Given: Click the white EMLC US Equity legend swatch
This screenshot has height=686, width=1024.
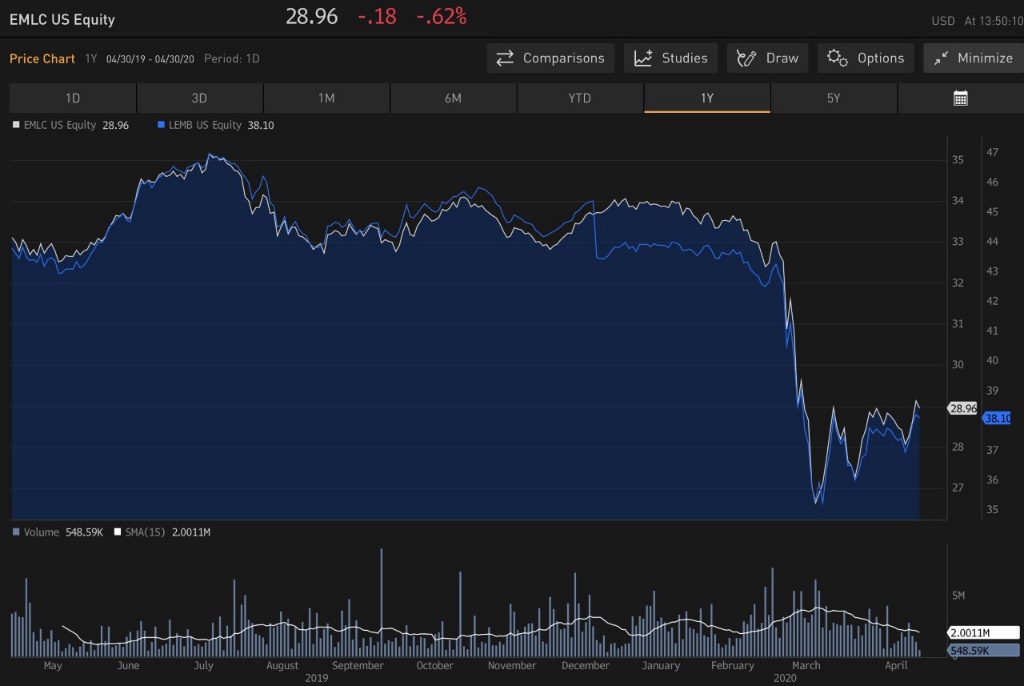Looking at the screenshot, I should point(16,125).
